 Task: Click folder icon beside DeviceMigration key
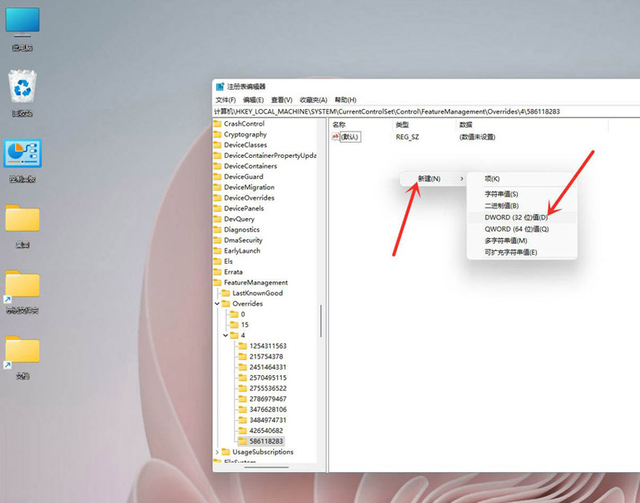click(x=218, y=187)
